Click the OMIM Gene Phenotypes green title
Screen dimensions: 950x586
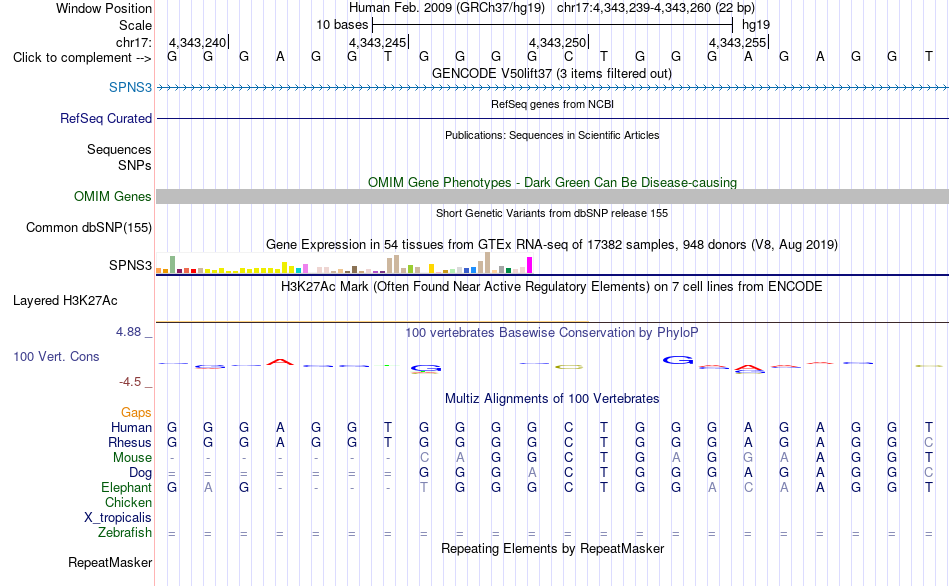552,182
